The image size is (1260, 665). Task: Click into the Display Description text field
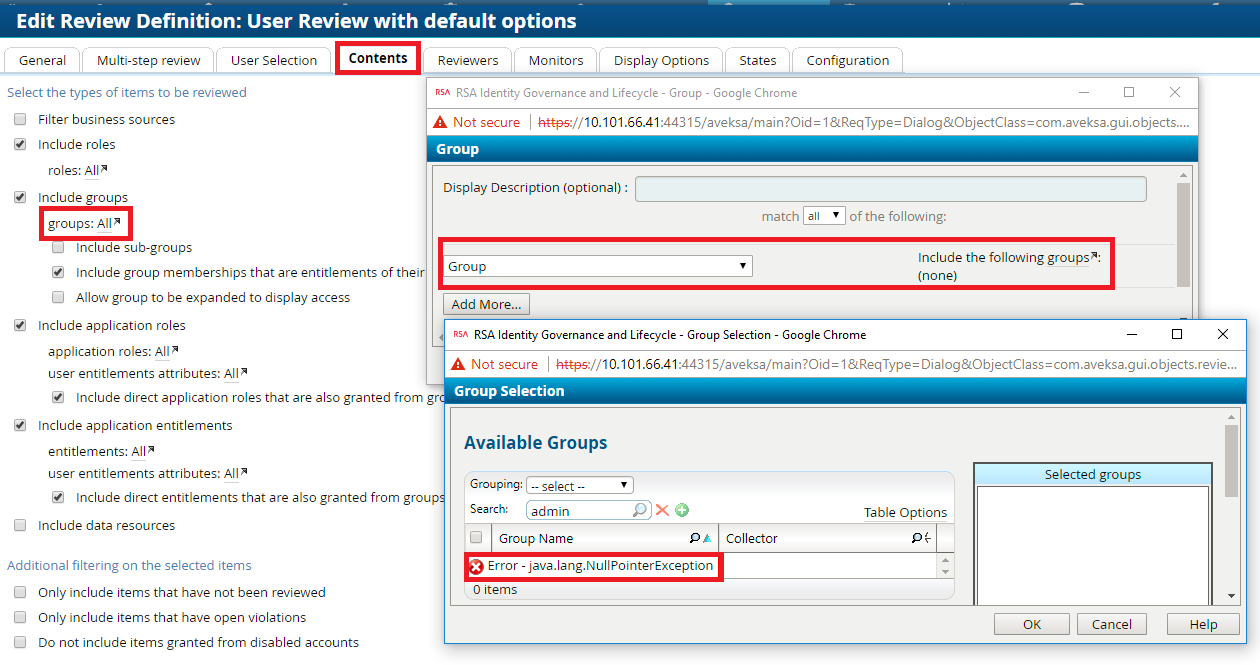[x=890, y=188]
